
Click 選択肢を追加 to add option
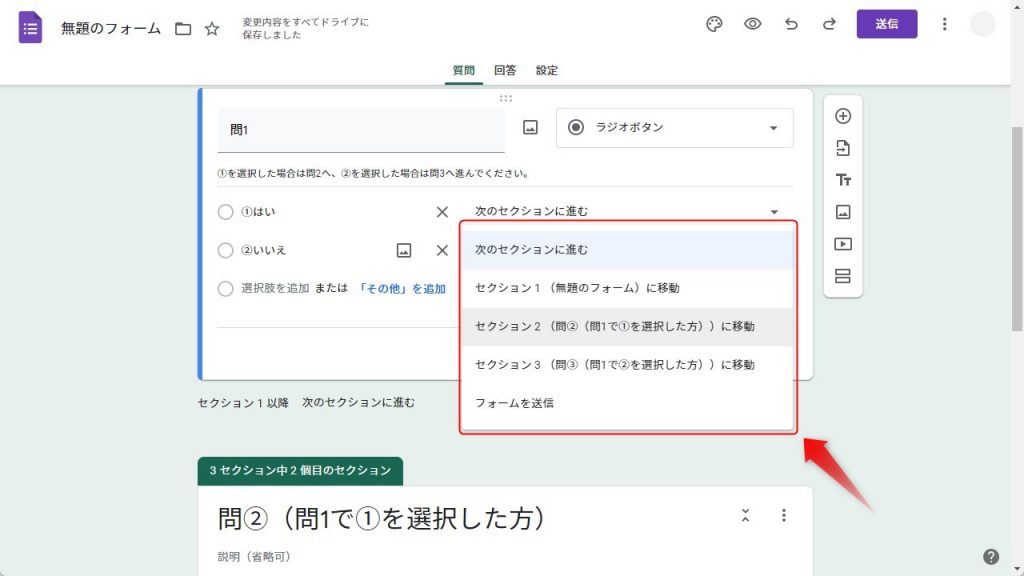275,289
